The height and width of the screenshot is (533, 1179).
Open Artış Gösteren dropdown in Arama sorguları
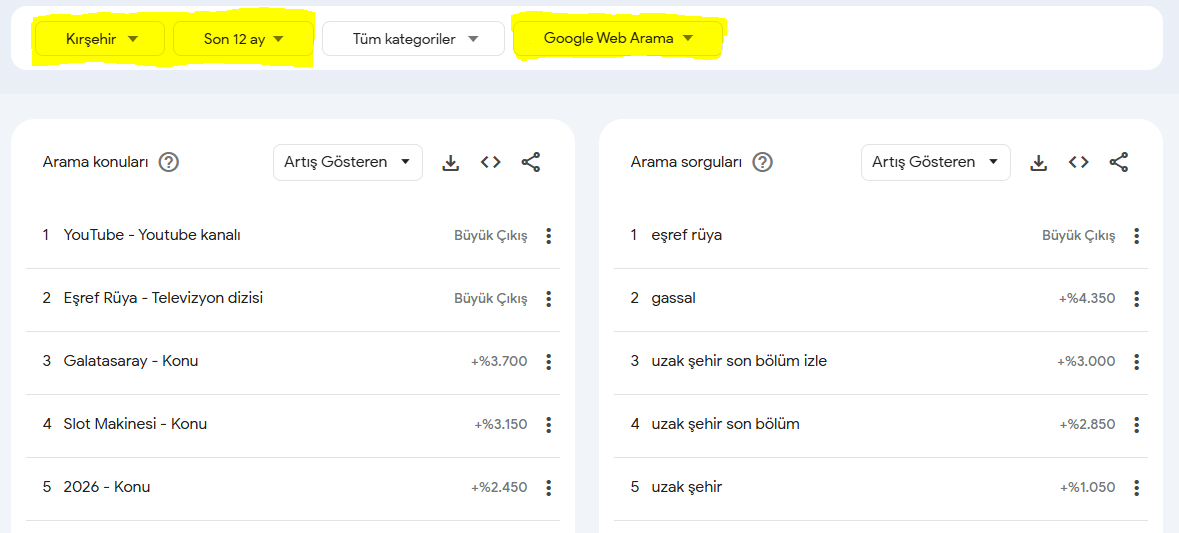(935, 162)
